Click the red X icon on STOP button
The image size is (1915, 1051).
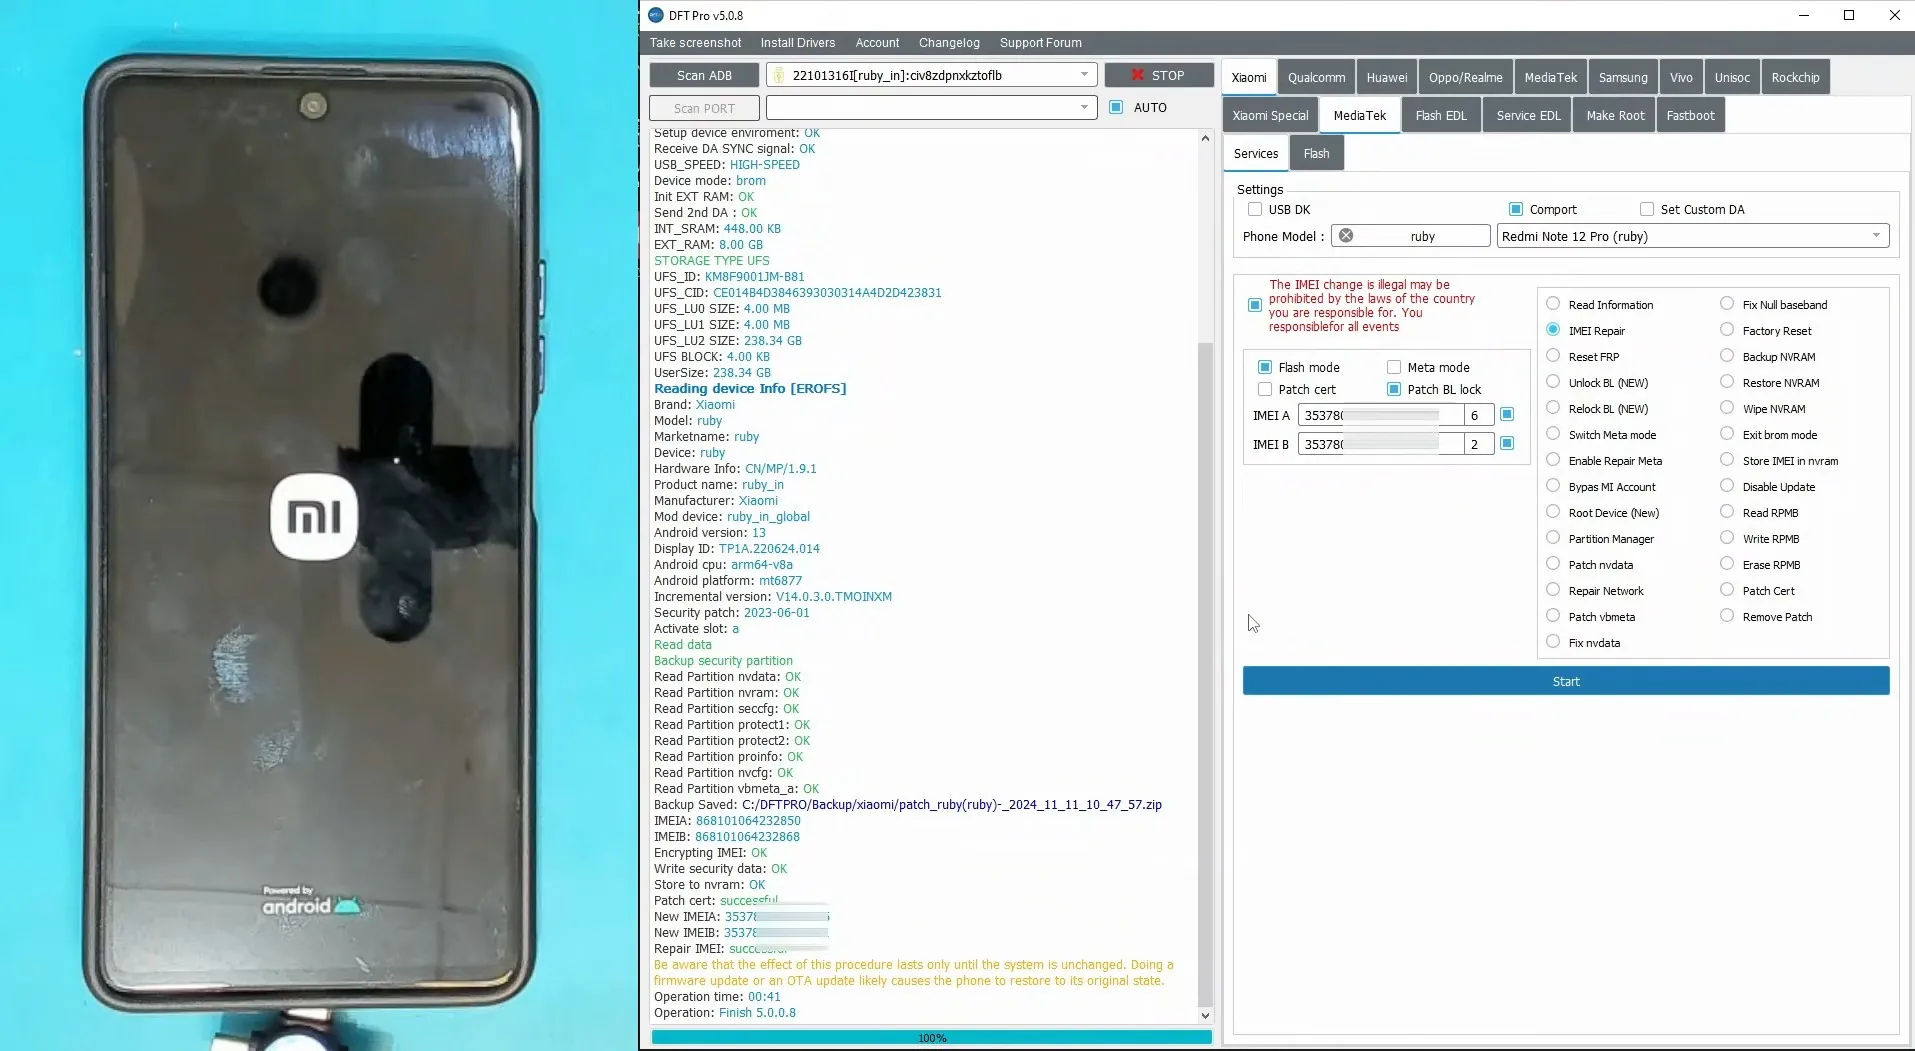[x=1137, y=75]
